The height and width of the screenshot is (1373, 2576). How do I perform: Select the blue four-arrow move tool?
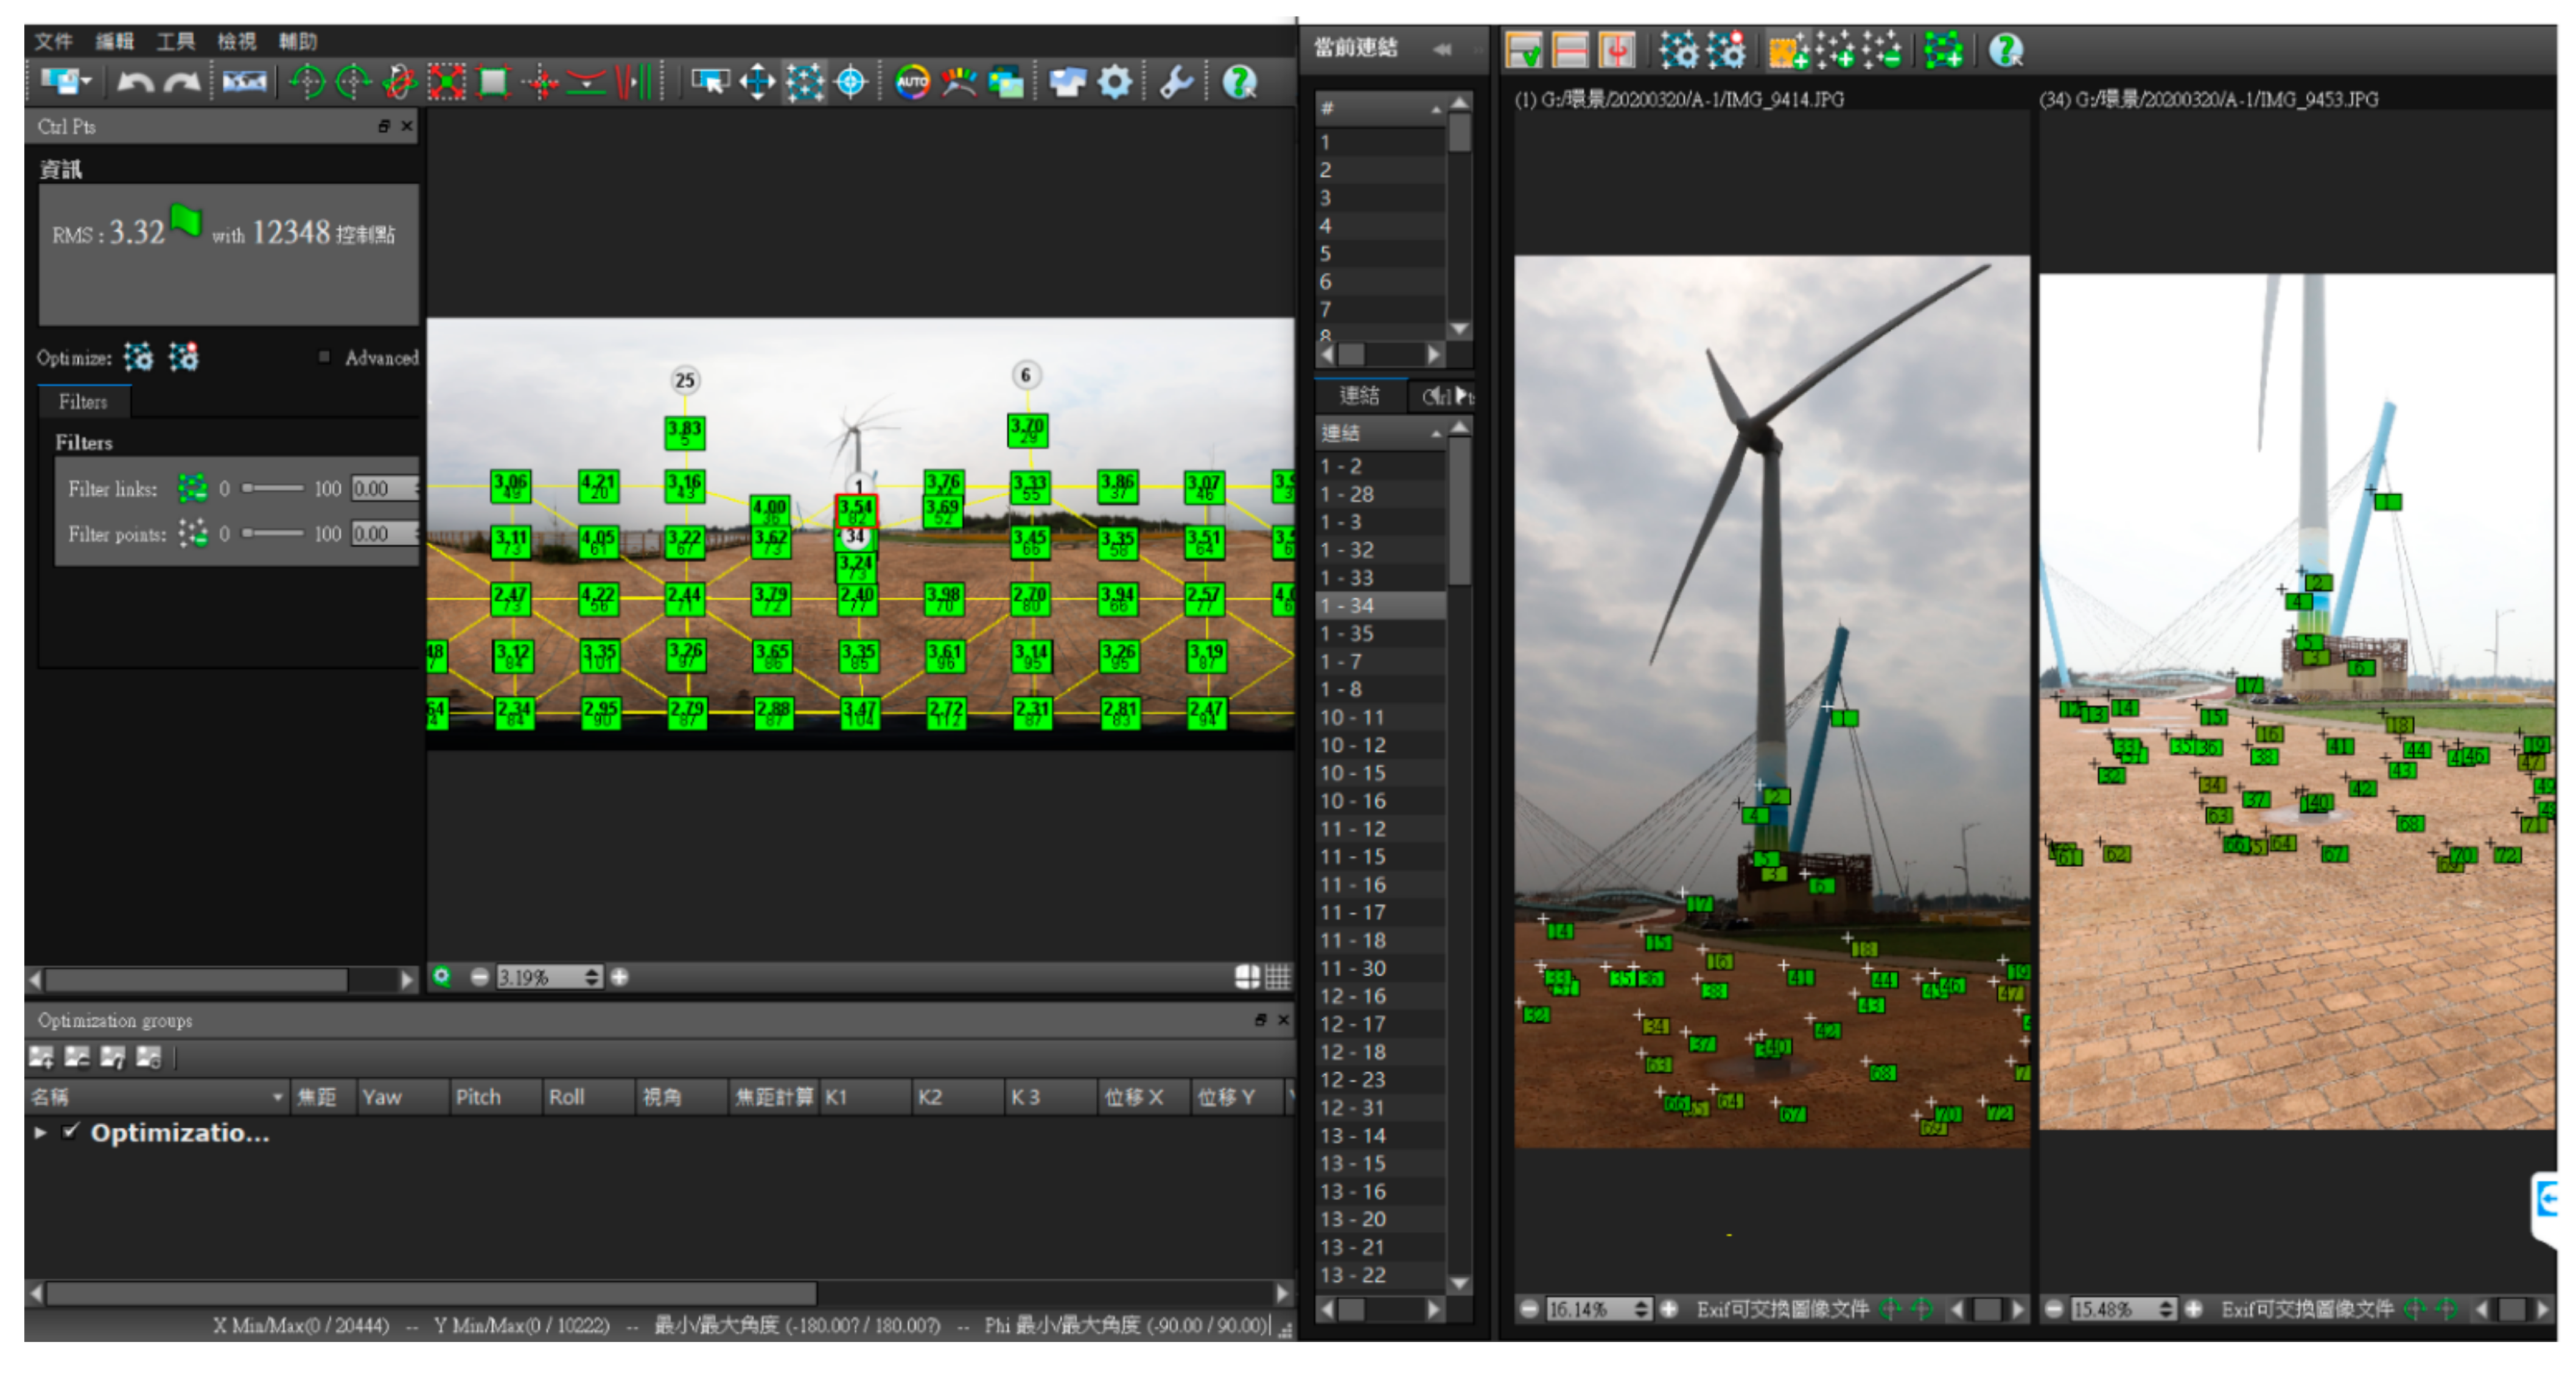tap(757, 82)
